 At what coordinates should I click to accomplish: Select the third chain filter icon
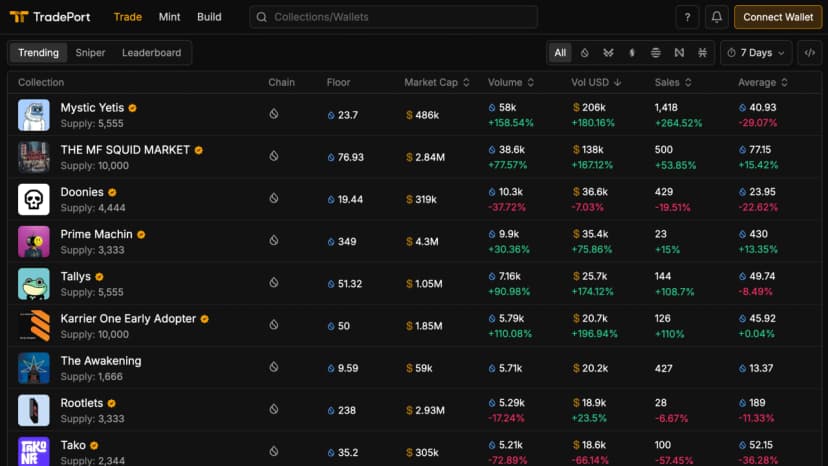pos(632,53)
